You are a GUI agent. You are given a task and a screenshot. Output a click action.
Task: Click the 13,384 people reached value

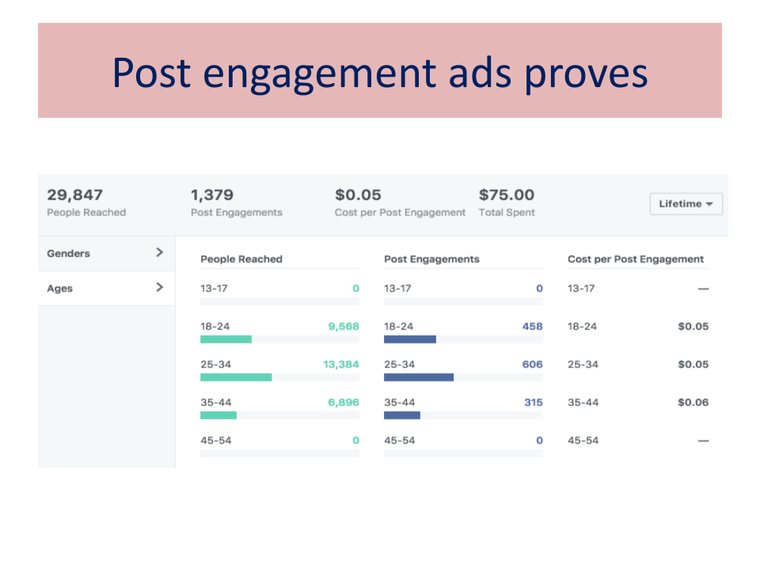tap(341, 364)
